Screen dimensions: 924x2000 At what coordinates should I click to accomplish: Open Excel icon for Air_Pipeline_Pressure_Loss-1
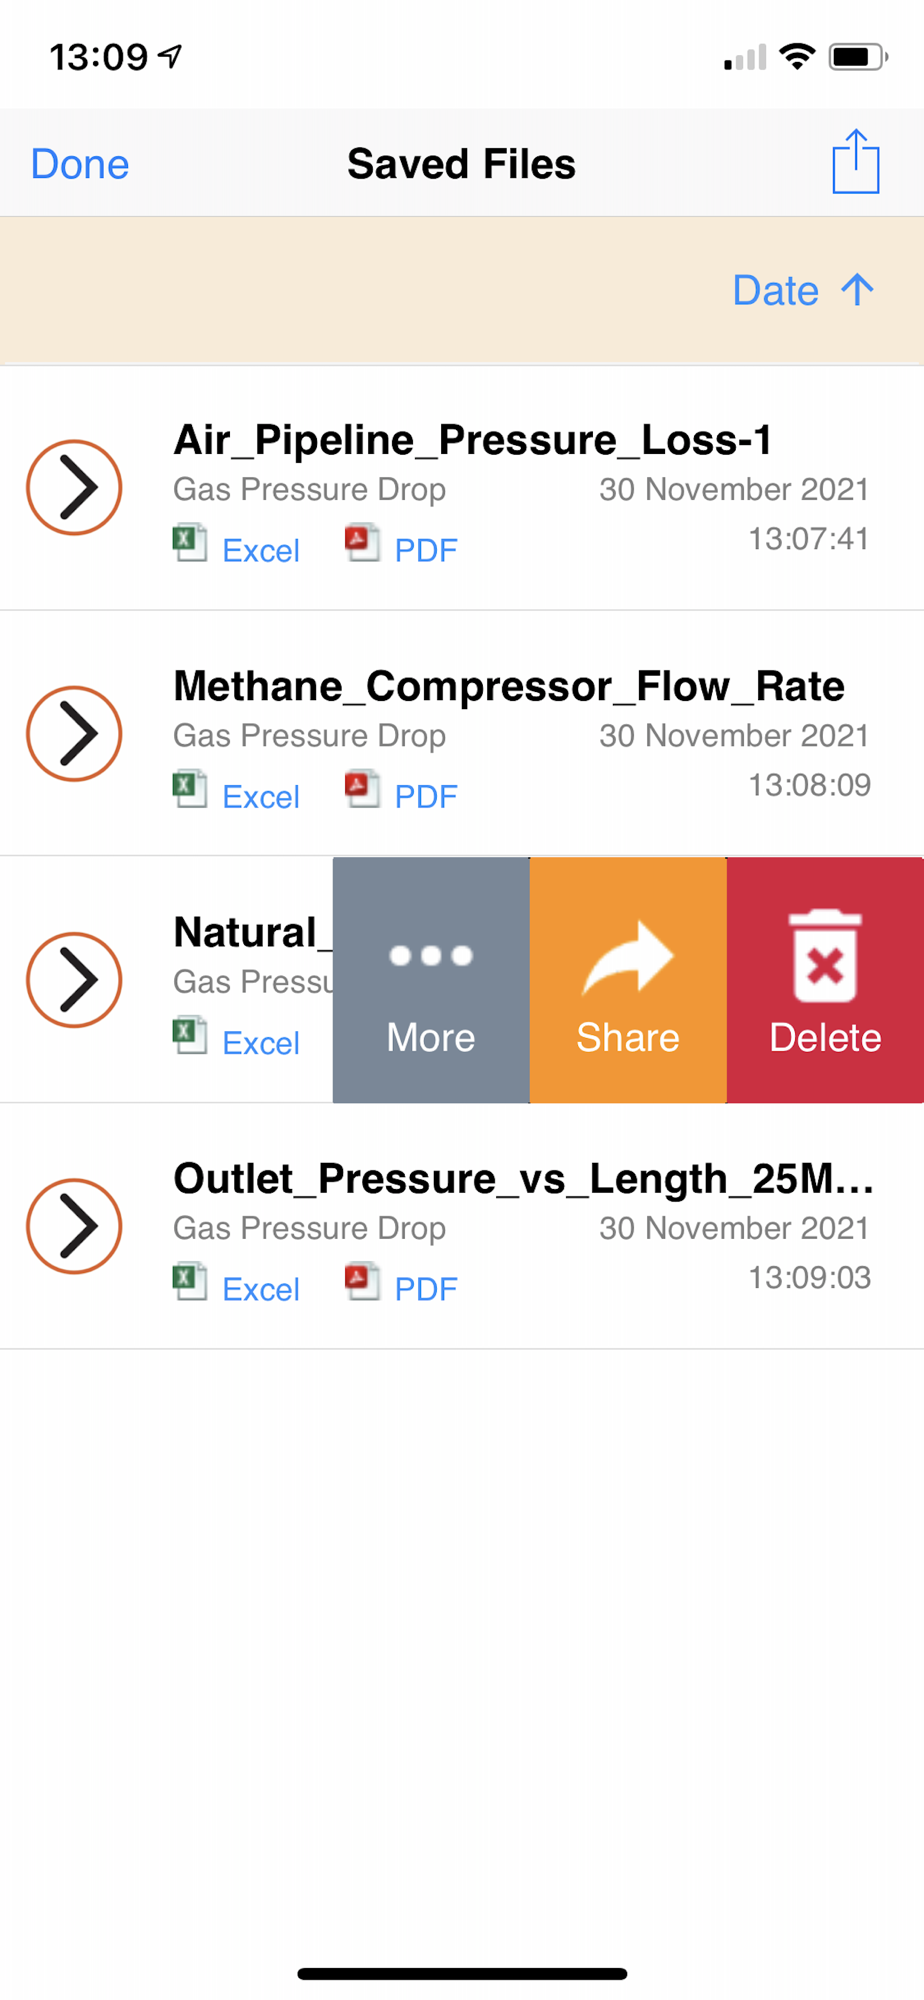(189, 543)
